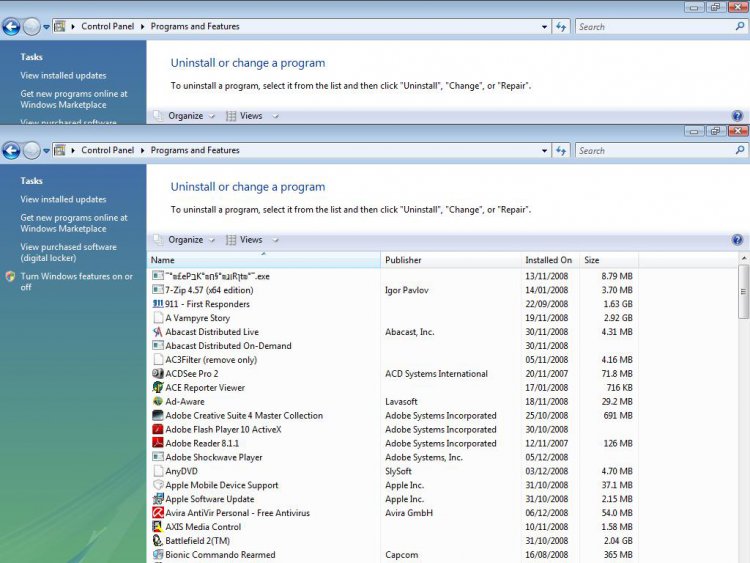Open the front window's recent pages dropdown arrow
The width and height of the screenshot is (750, 563).
[46, 151]
